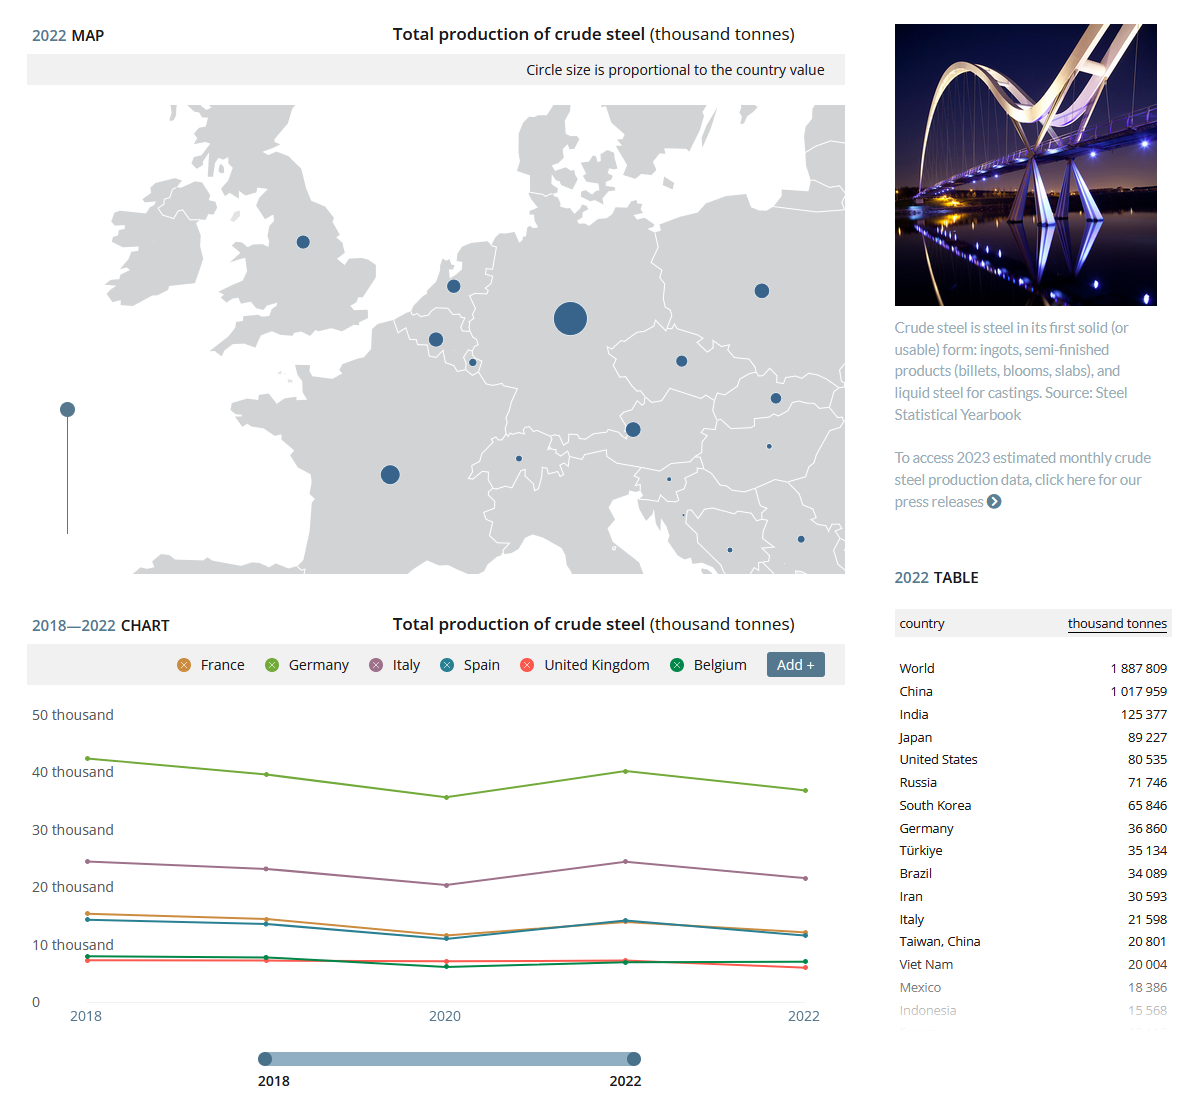Click the 2022 end handle of year range
The height and width of the screenshot is (1094, 1185).
634,1059
